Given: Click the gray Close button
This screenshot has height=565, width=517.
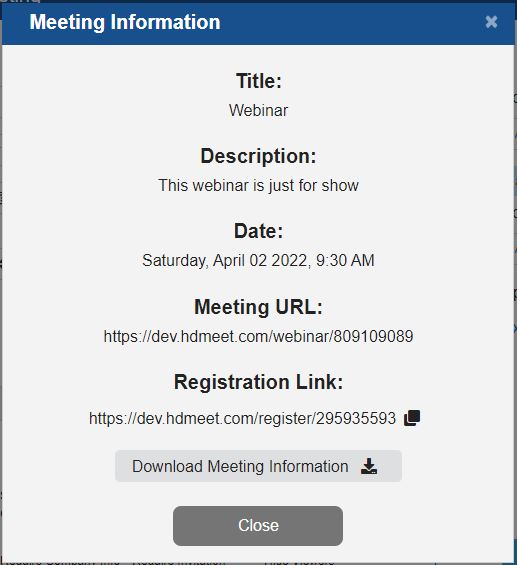Looking at the screenshot, I should (x=258, y=526).
